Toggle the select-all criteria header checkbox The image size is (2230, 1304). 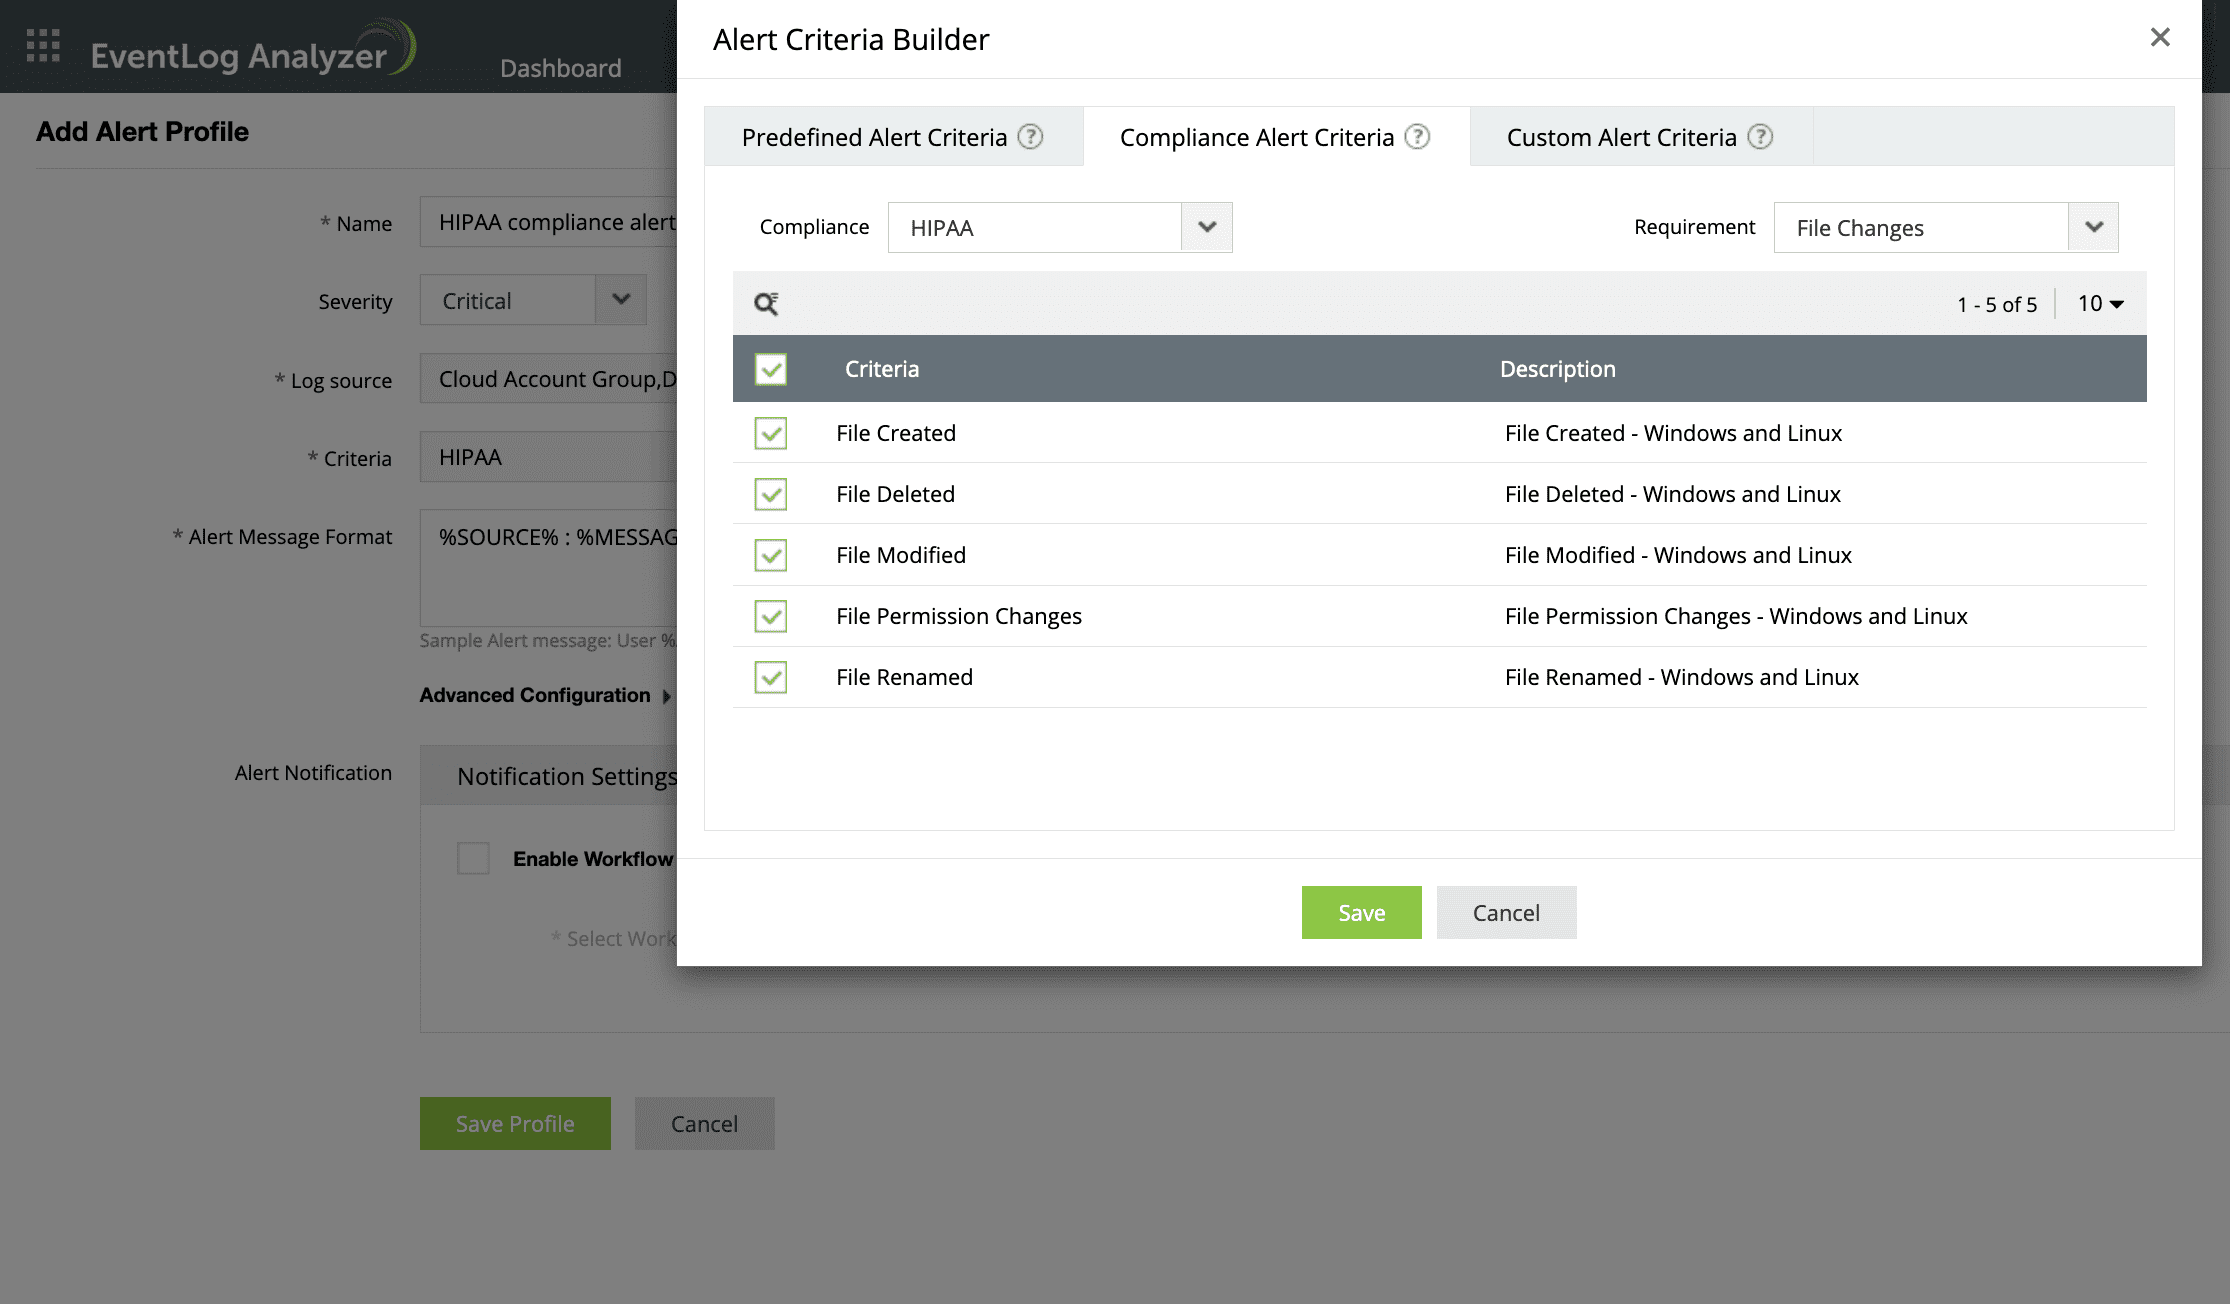coord(771,370)
